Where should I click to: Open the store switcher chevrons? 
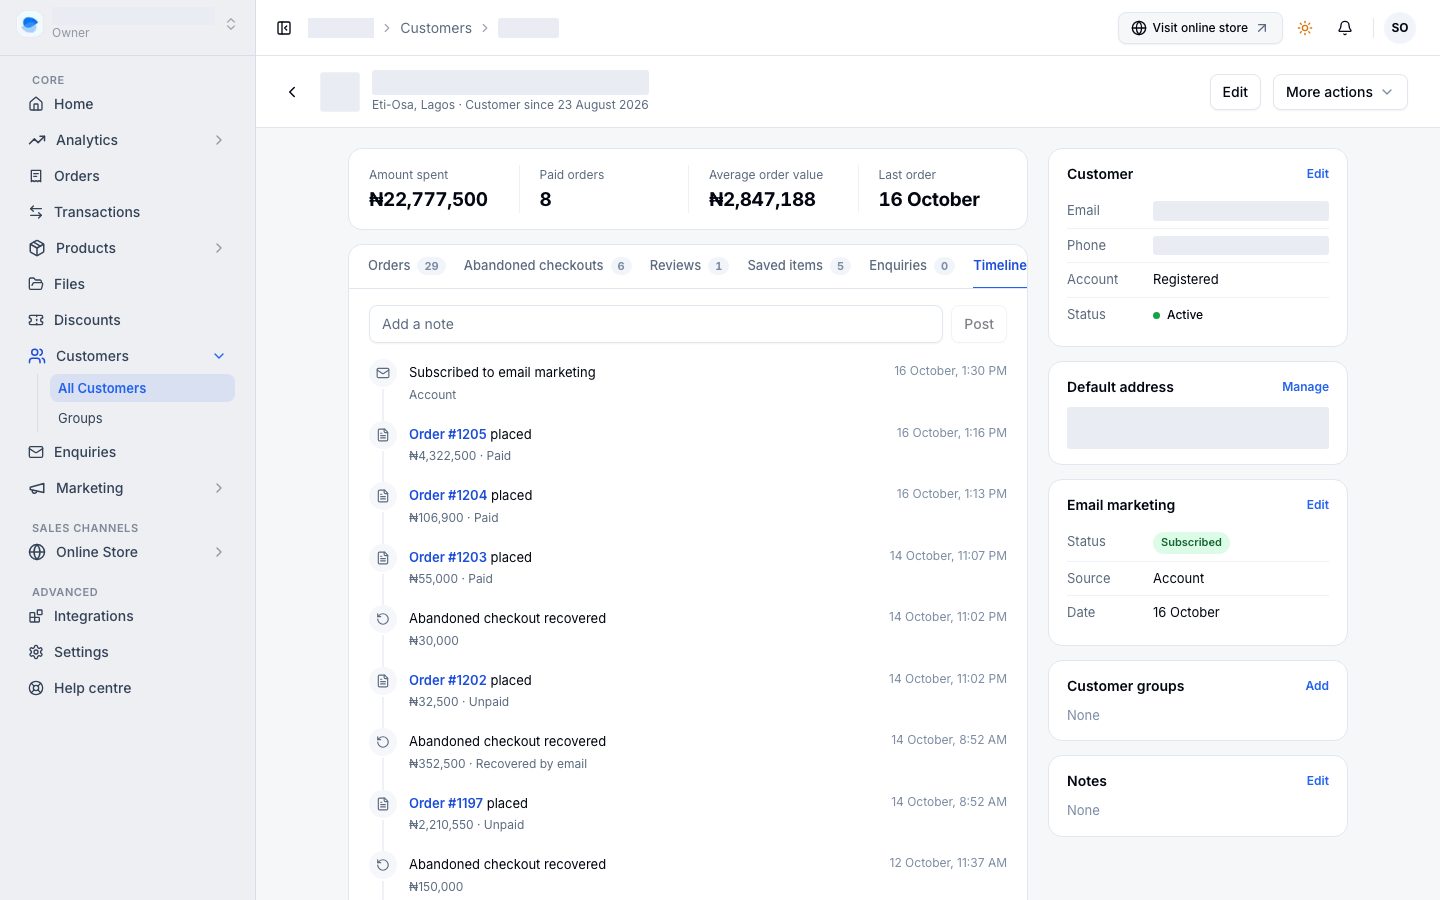click(231, 24)
